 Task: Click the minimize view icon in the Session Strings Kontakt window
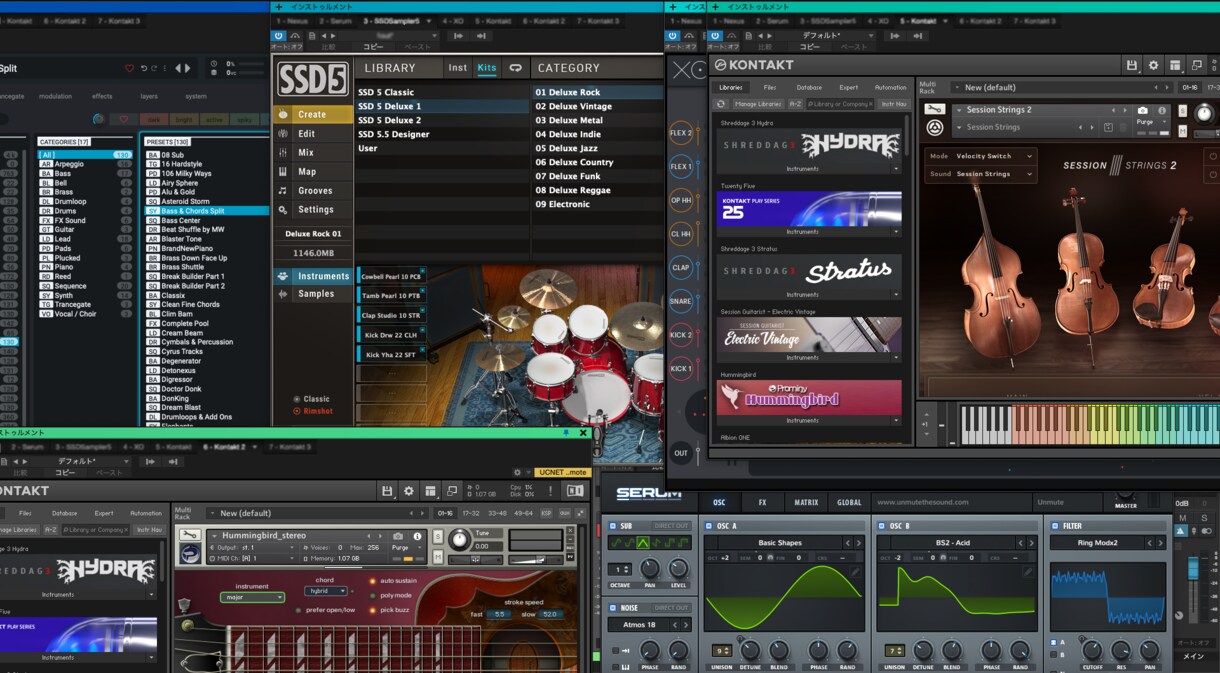[1197, 65]
